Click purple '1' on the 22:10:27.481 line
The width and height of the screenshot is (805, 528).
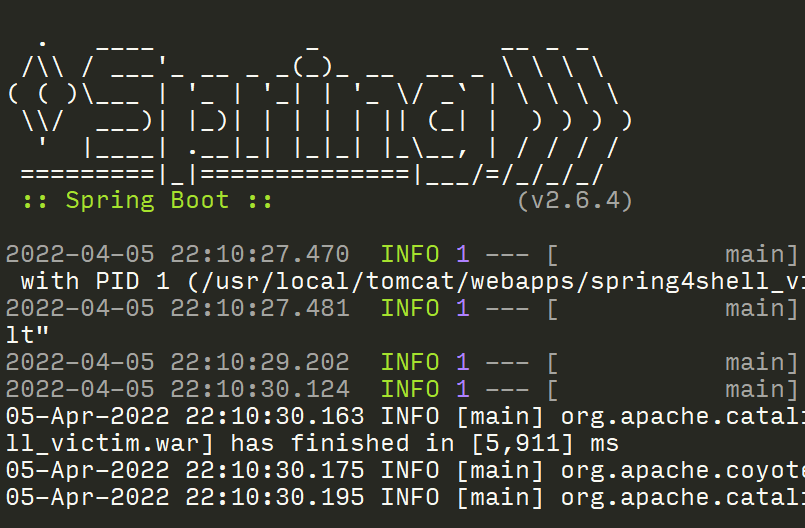click(463, 309)
